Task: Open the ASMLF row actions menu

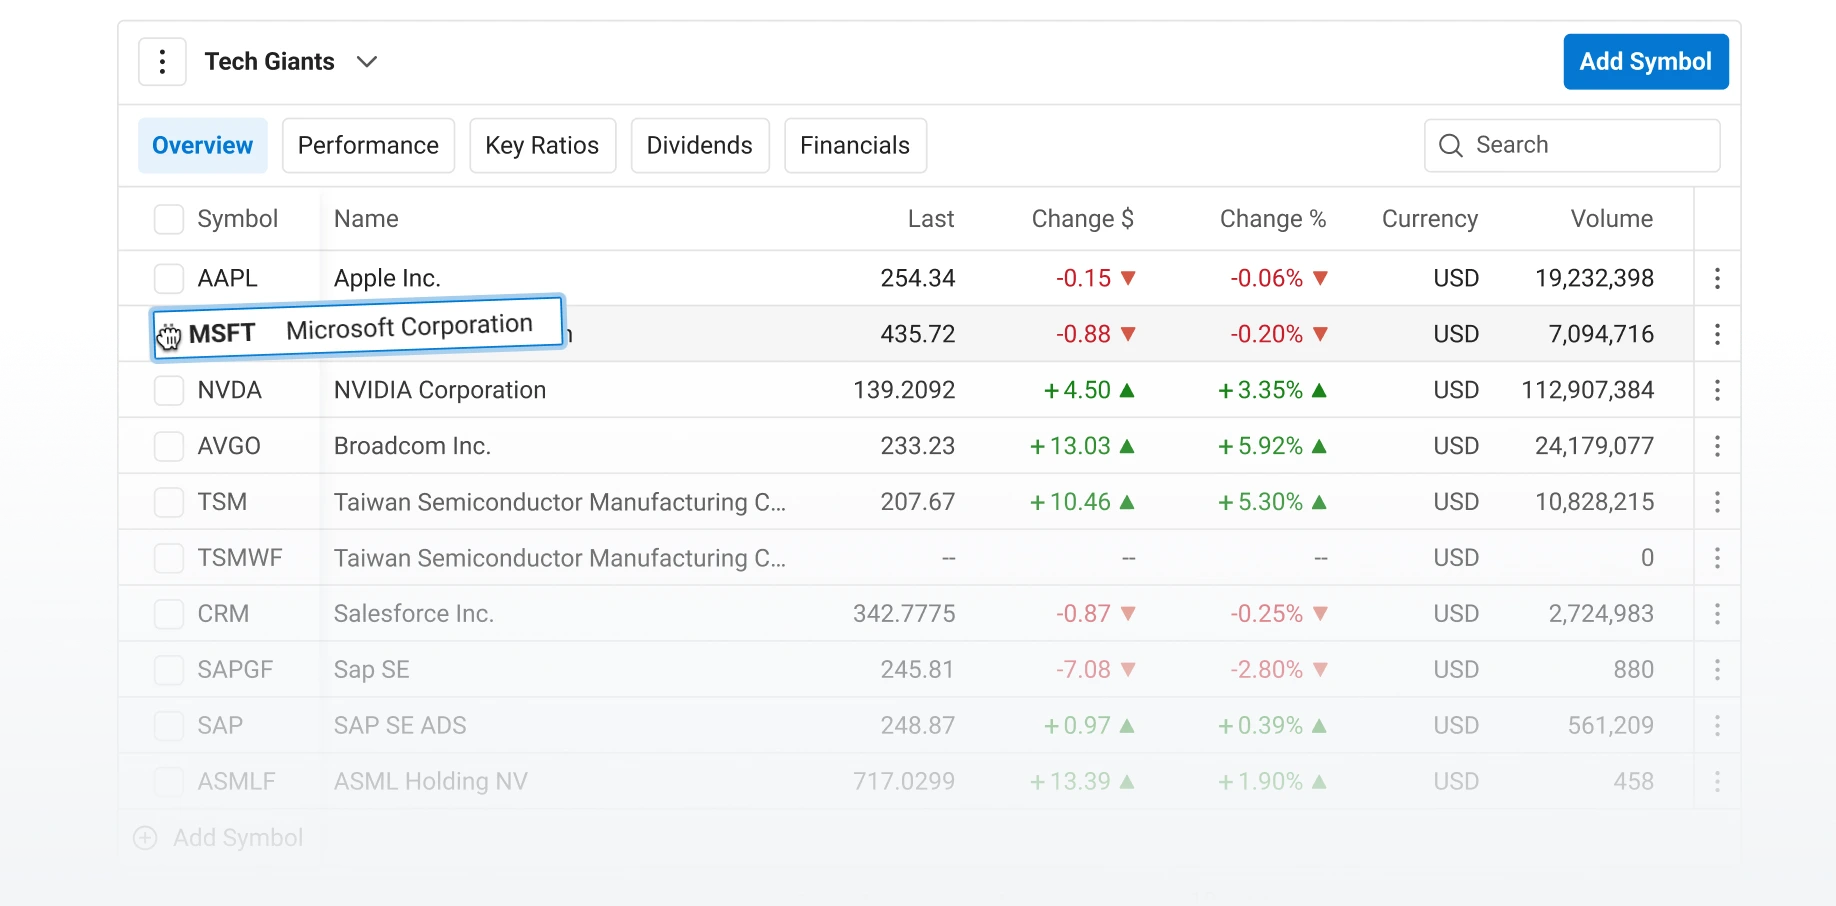Action: (1717, 782)
